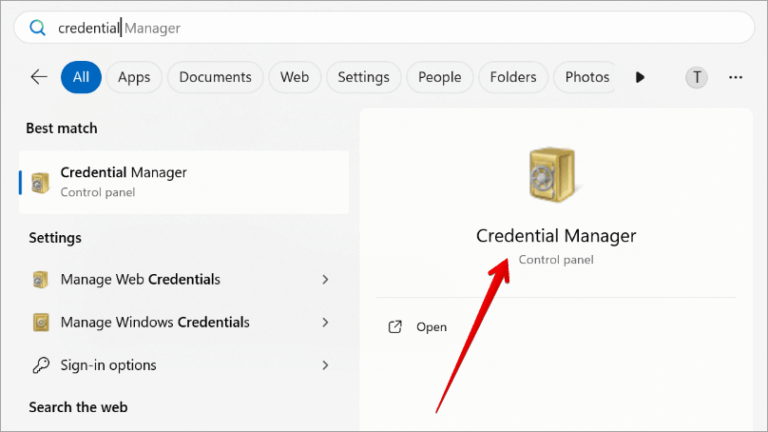Switch to the People filter
The height and width of the screenshot is (432, 768).
[439, 77]
